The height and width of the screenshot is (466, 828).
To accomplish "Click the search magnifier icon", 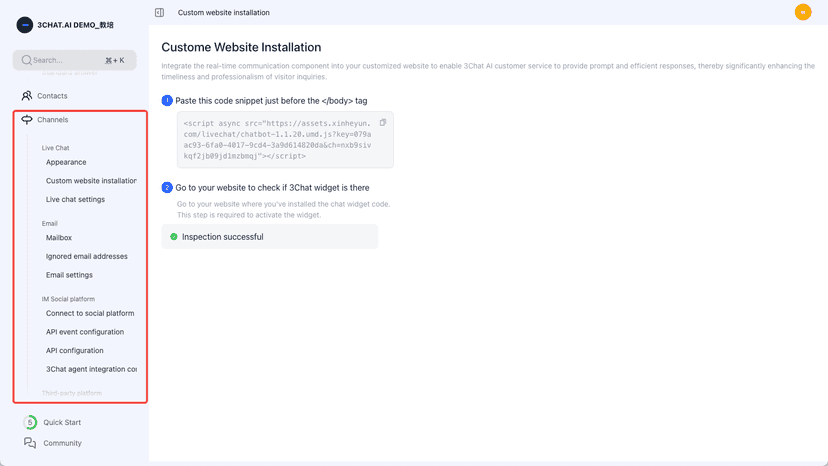I will (x=26, y=60).
